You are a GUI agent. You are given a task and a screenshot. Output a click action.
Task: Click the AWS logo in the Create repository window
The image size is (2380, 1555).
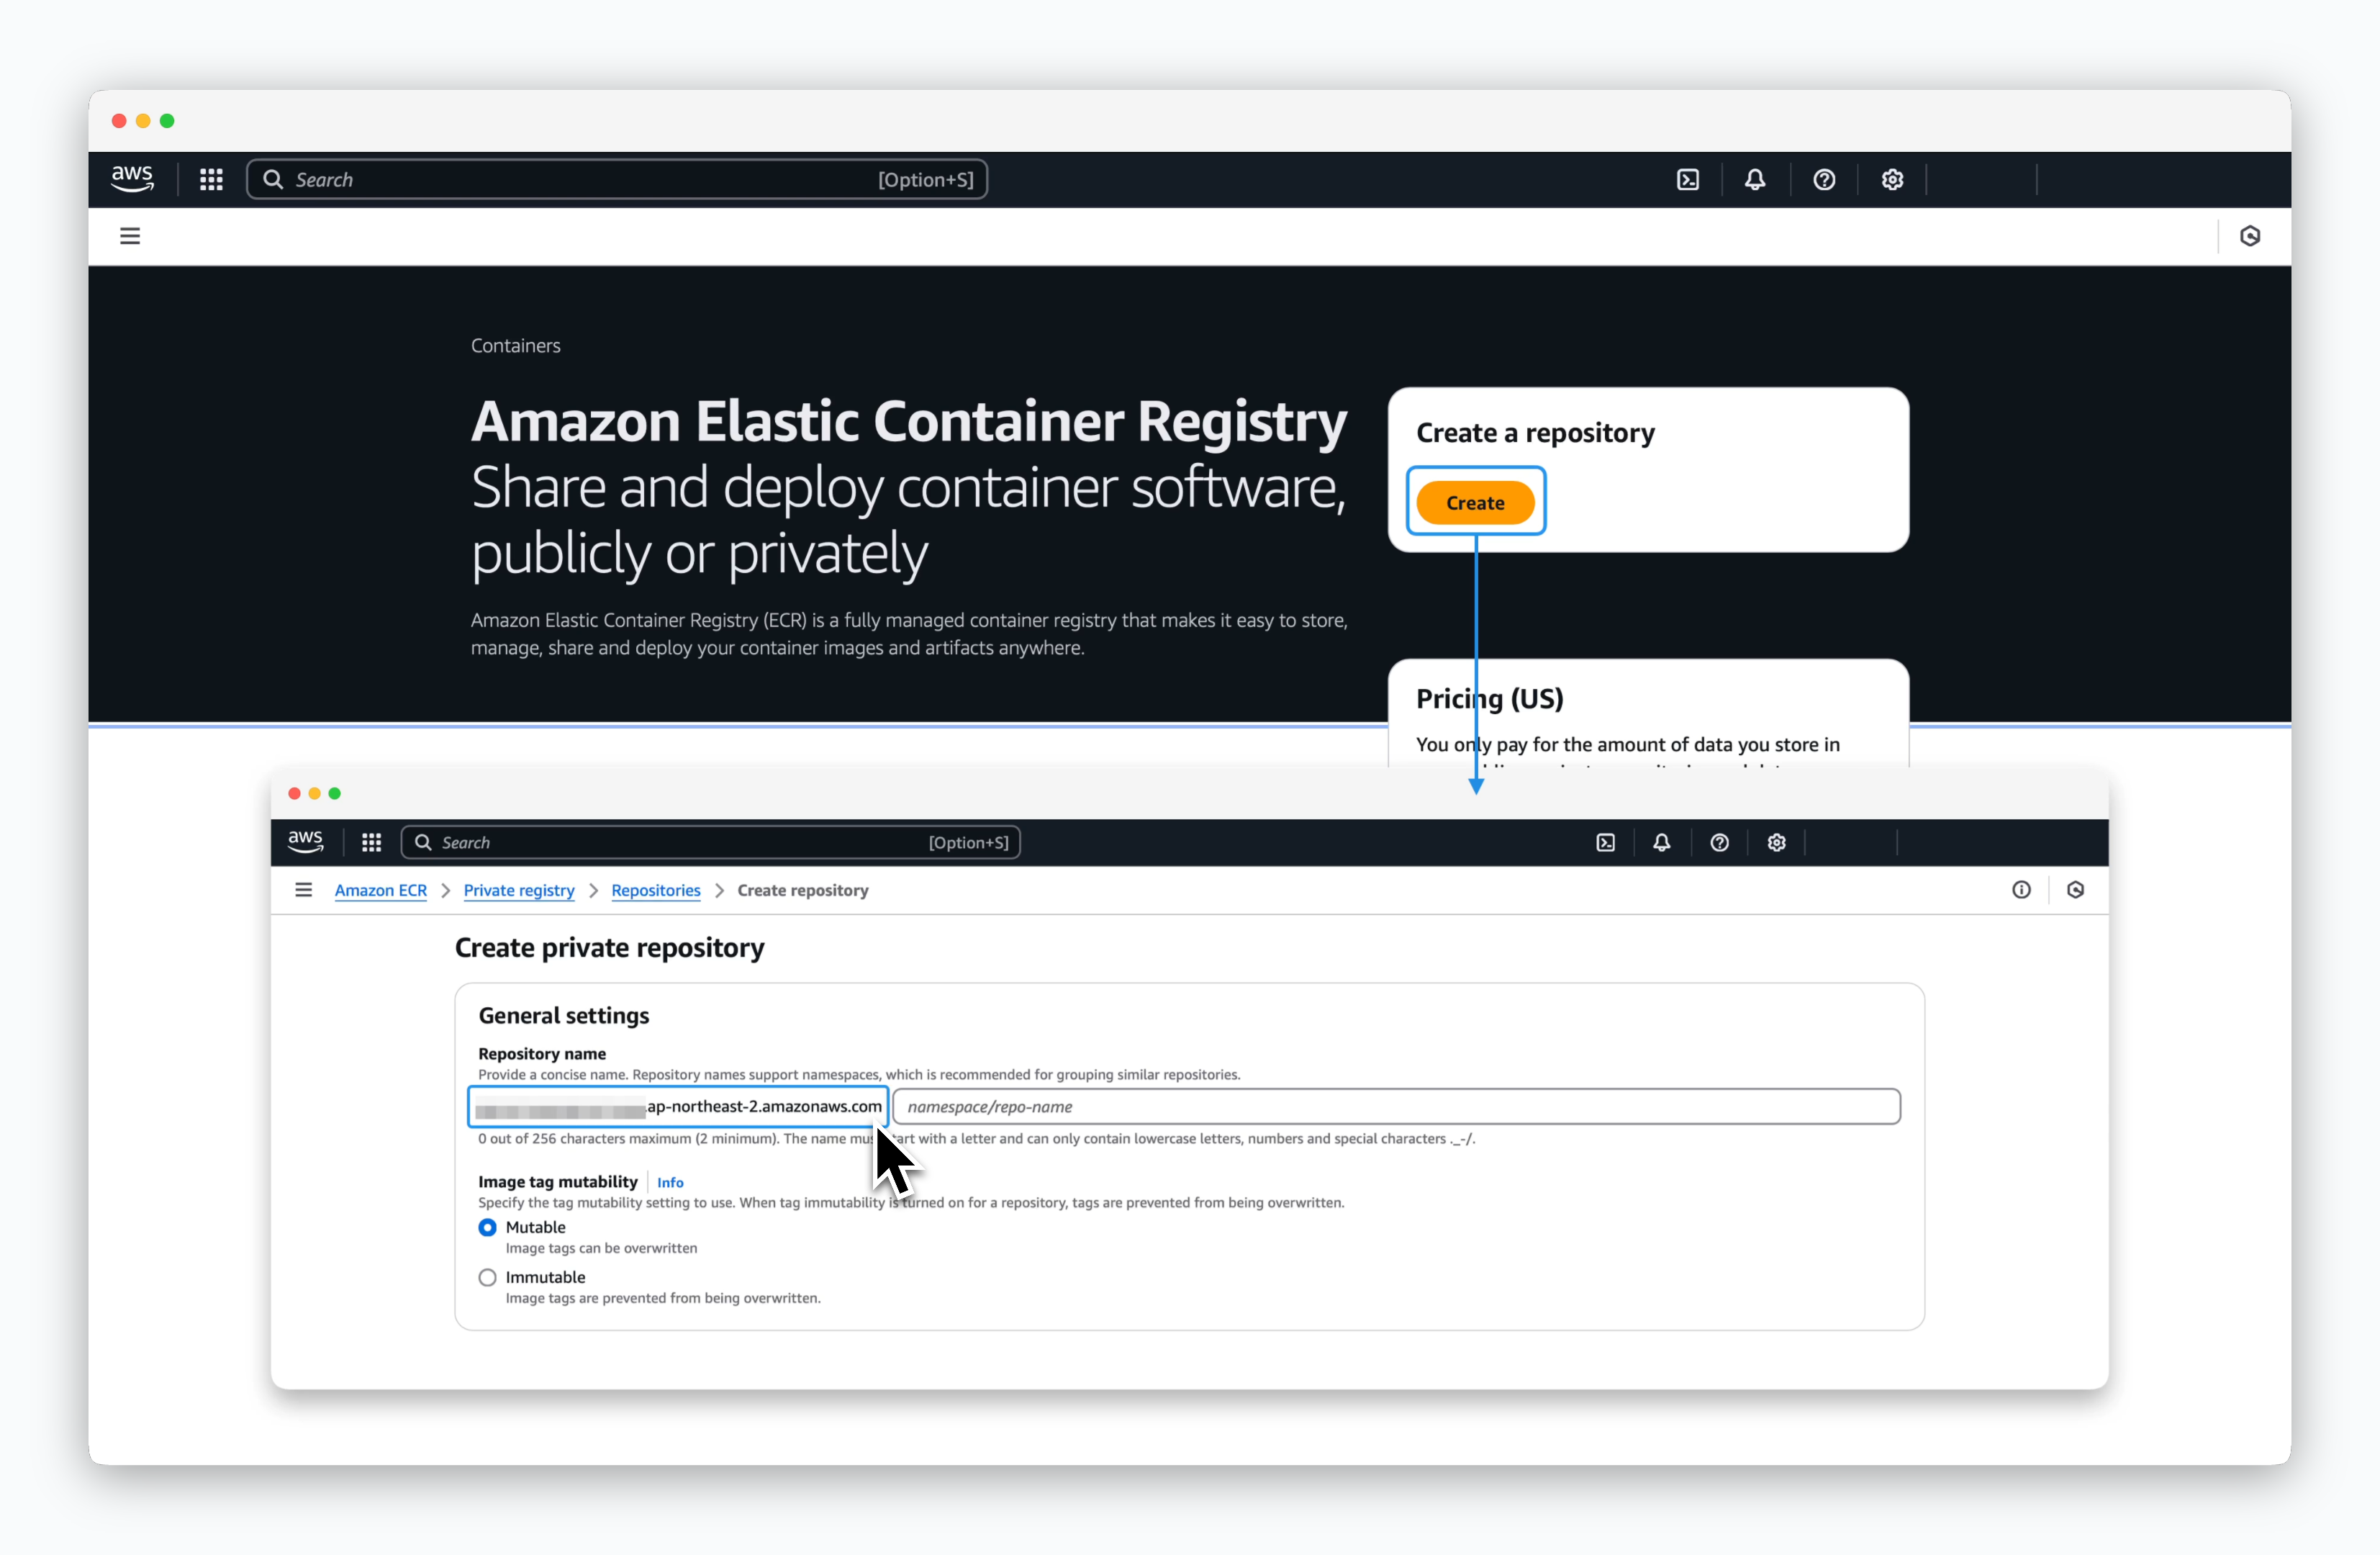click(305, 842)
